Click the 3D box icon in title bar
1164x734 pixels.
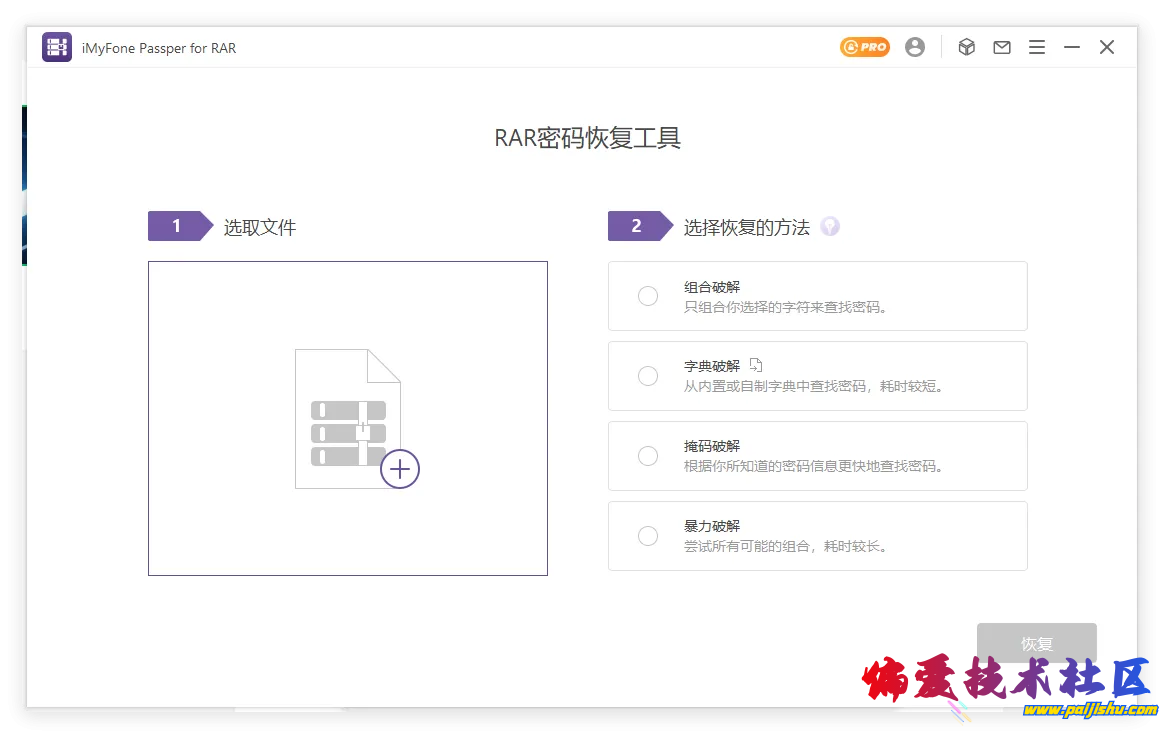point(966,47)
